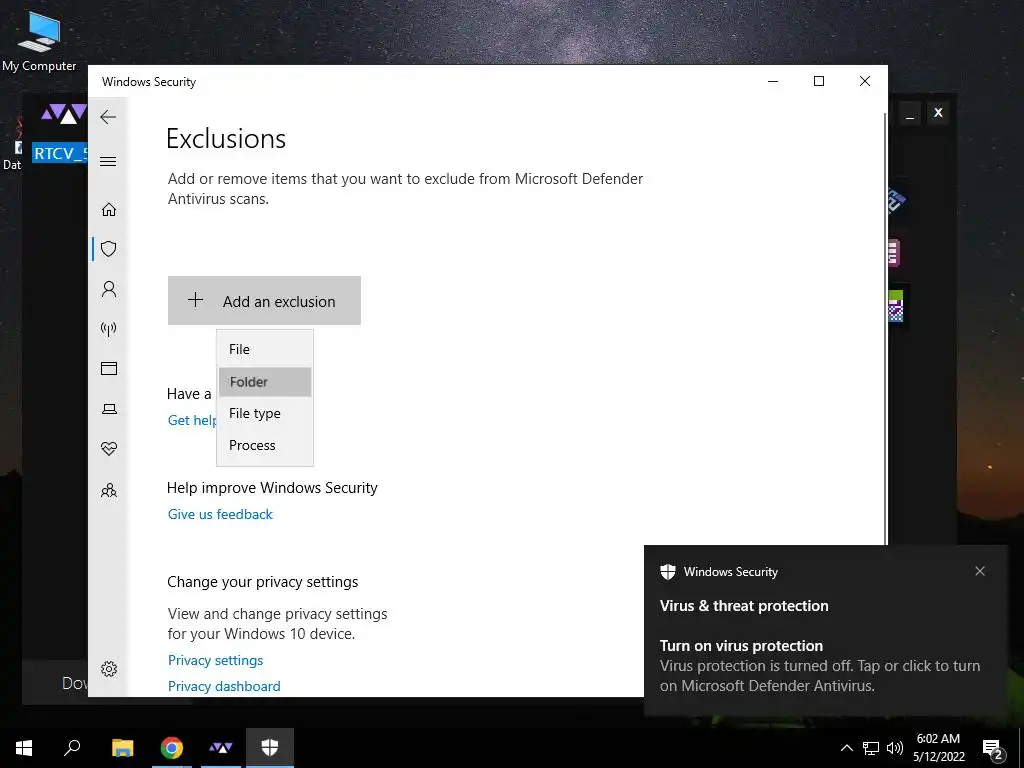Go back with the arrow in Windows Security
This screenshot has height=768, width=1024.
pos(108,117)
